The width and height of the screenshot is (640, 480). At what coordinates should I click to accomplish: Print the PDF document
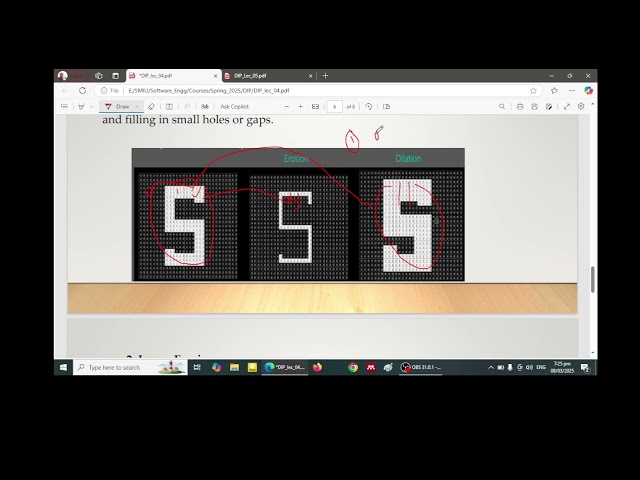pyautogui.click(x=520, y=107)
